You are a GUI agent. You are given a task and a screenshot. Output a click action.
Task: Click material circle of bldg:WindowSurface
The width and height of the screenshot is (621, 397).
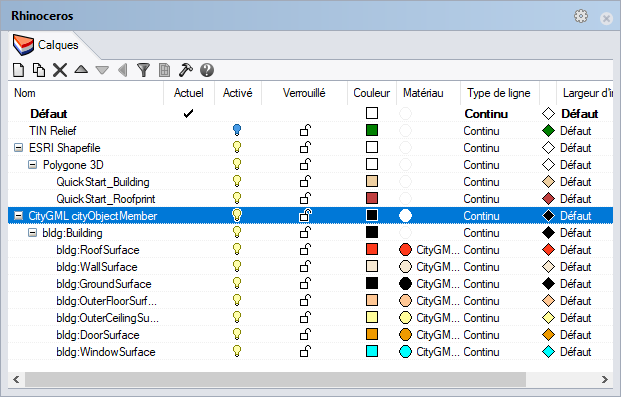405,351
